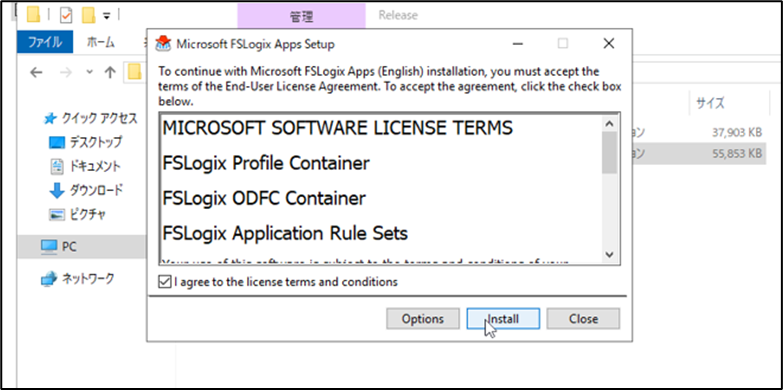Click license text scrollbar up arrow
783x390 pixels.
coord(609,123)
